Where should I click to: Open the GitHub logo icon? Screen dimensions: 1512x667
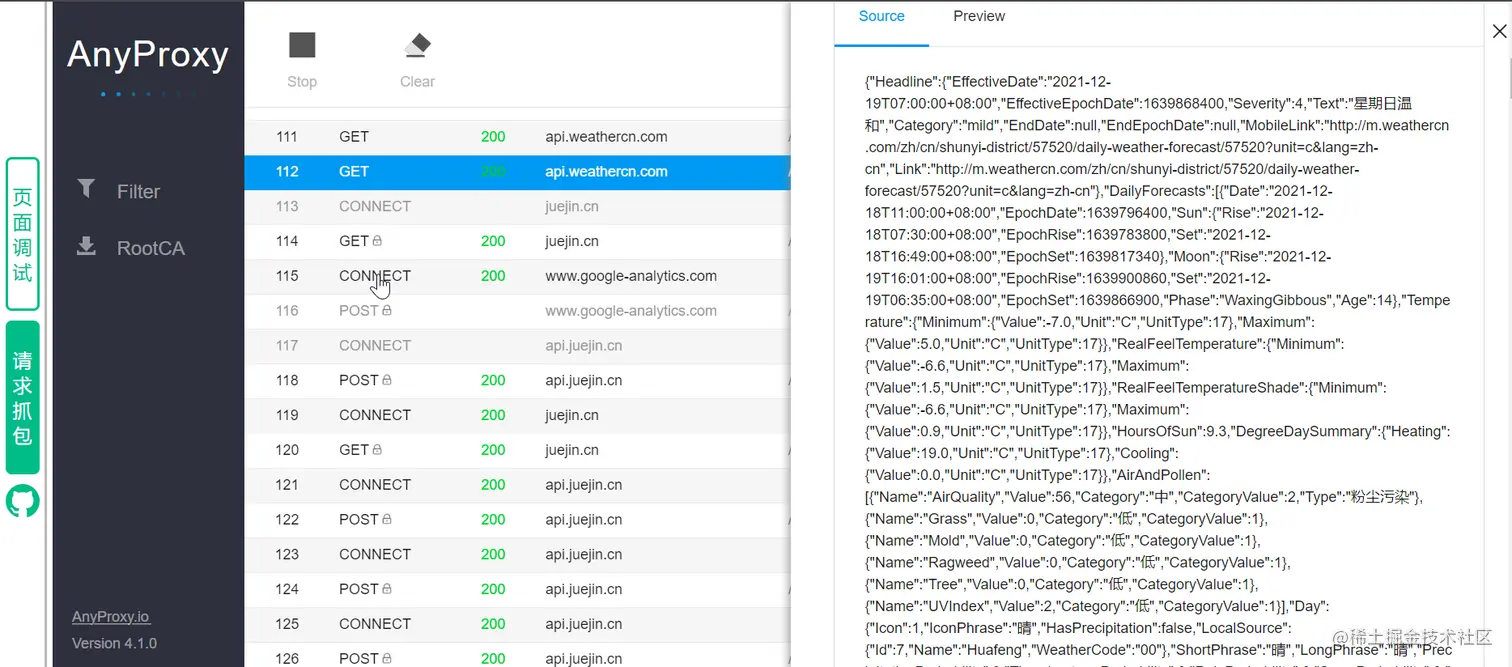[x=23, y=501]
